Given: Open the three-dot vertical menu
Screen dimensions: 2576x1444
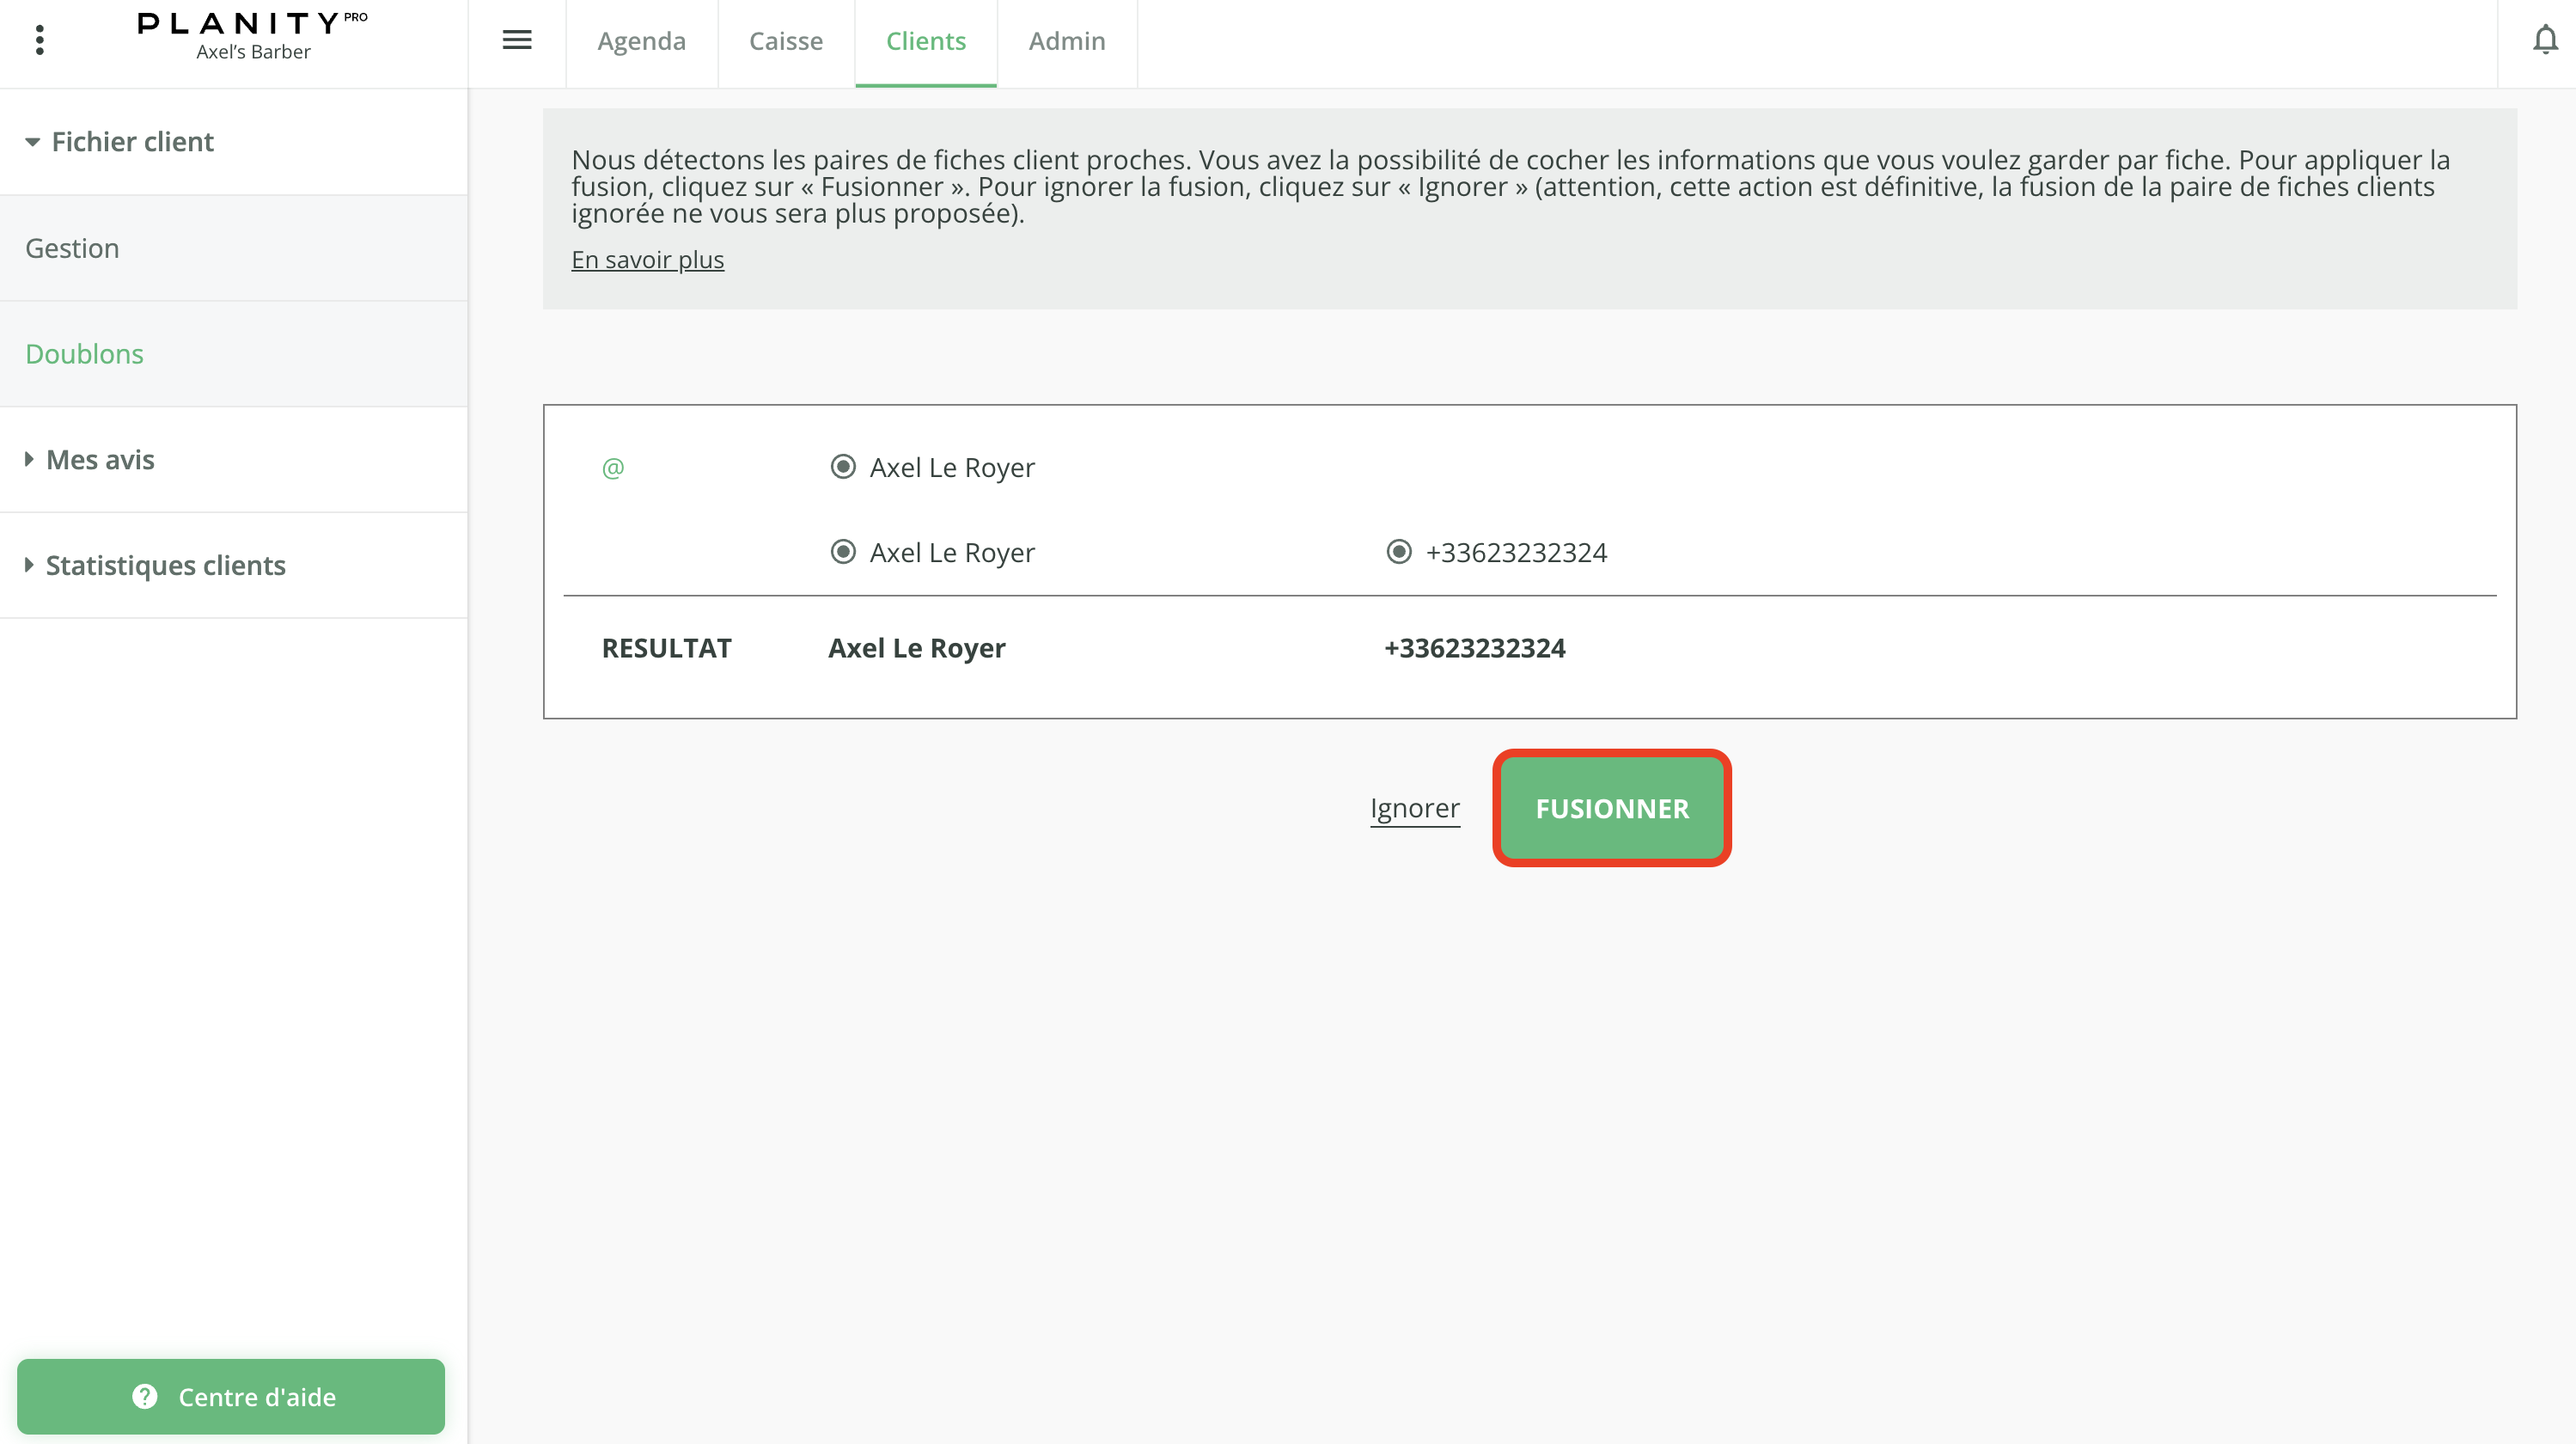Looking at the screenshot, I should click(40, 40).
